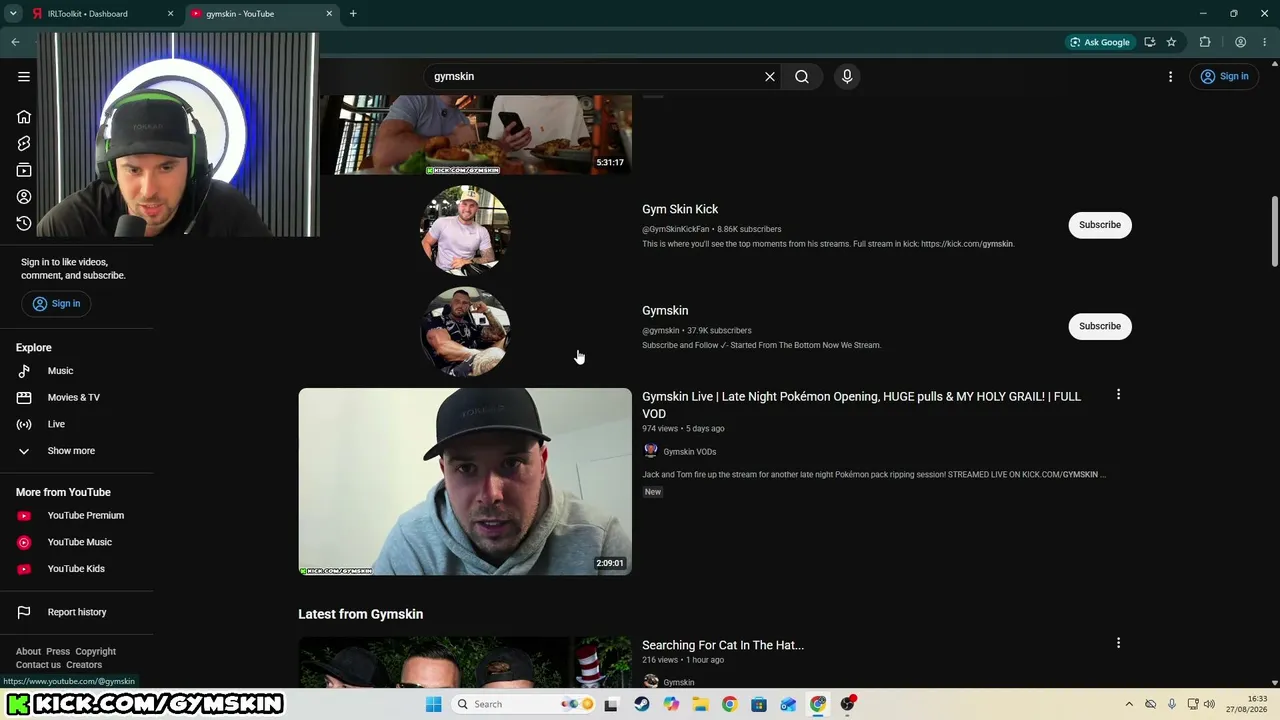The image size is (1280, 720).
Task: Open YouTube settings three-dot menu
Action: pos(1170,76)
